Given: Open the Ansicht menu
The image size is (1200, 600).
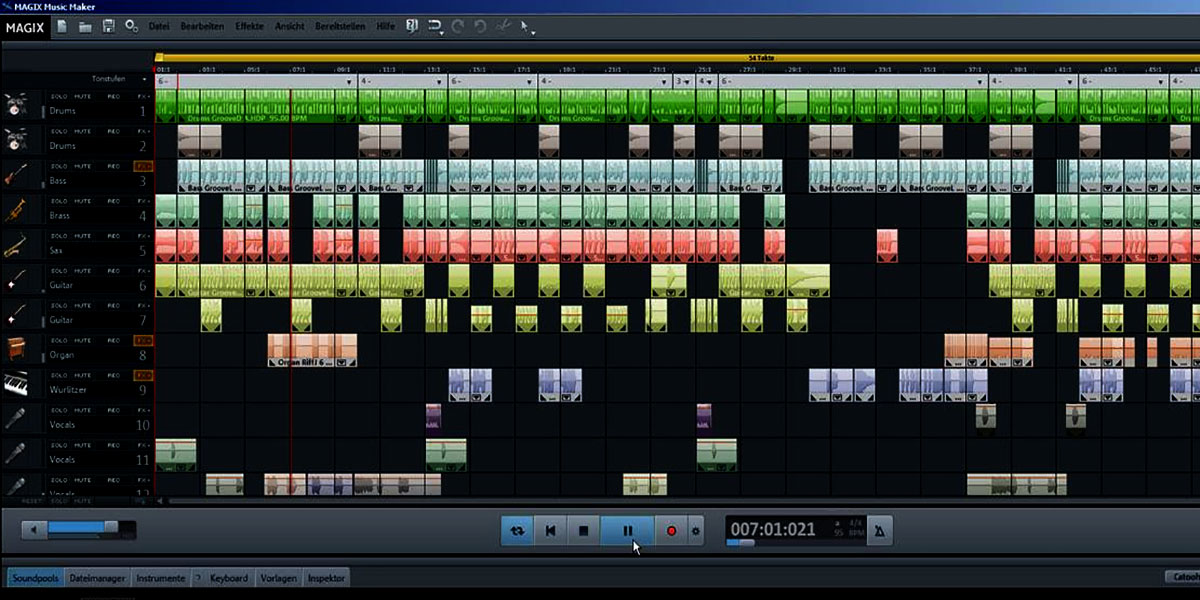Looking at the screenshot, I should coord(290,26).
